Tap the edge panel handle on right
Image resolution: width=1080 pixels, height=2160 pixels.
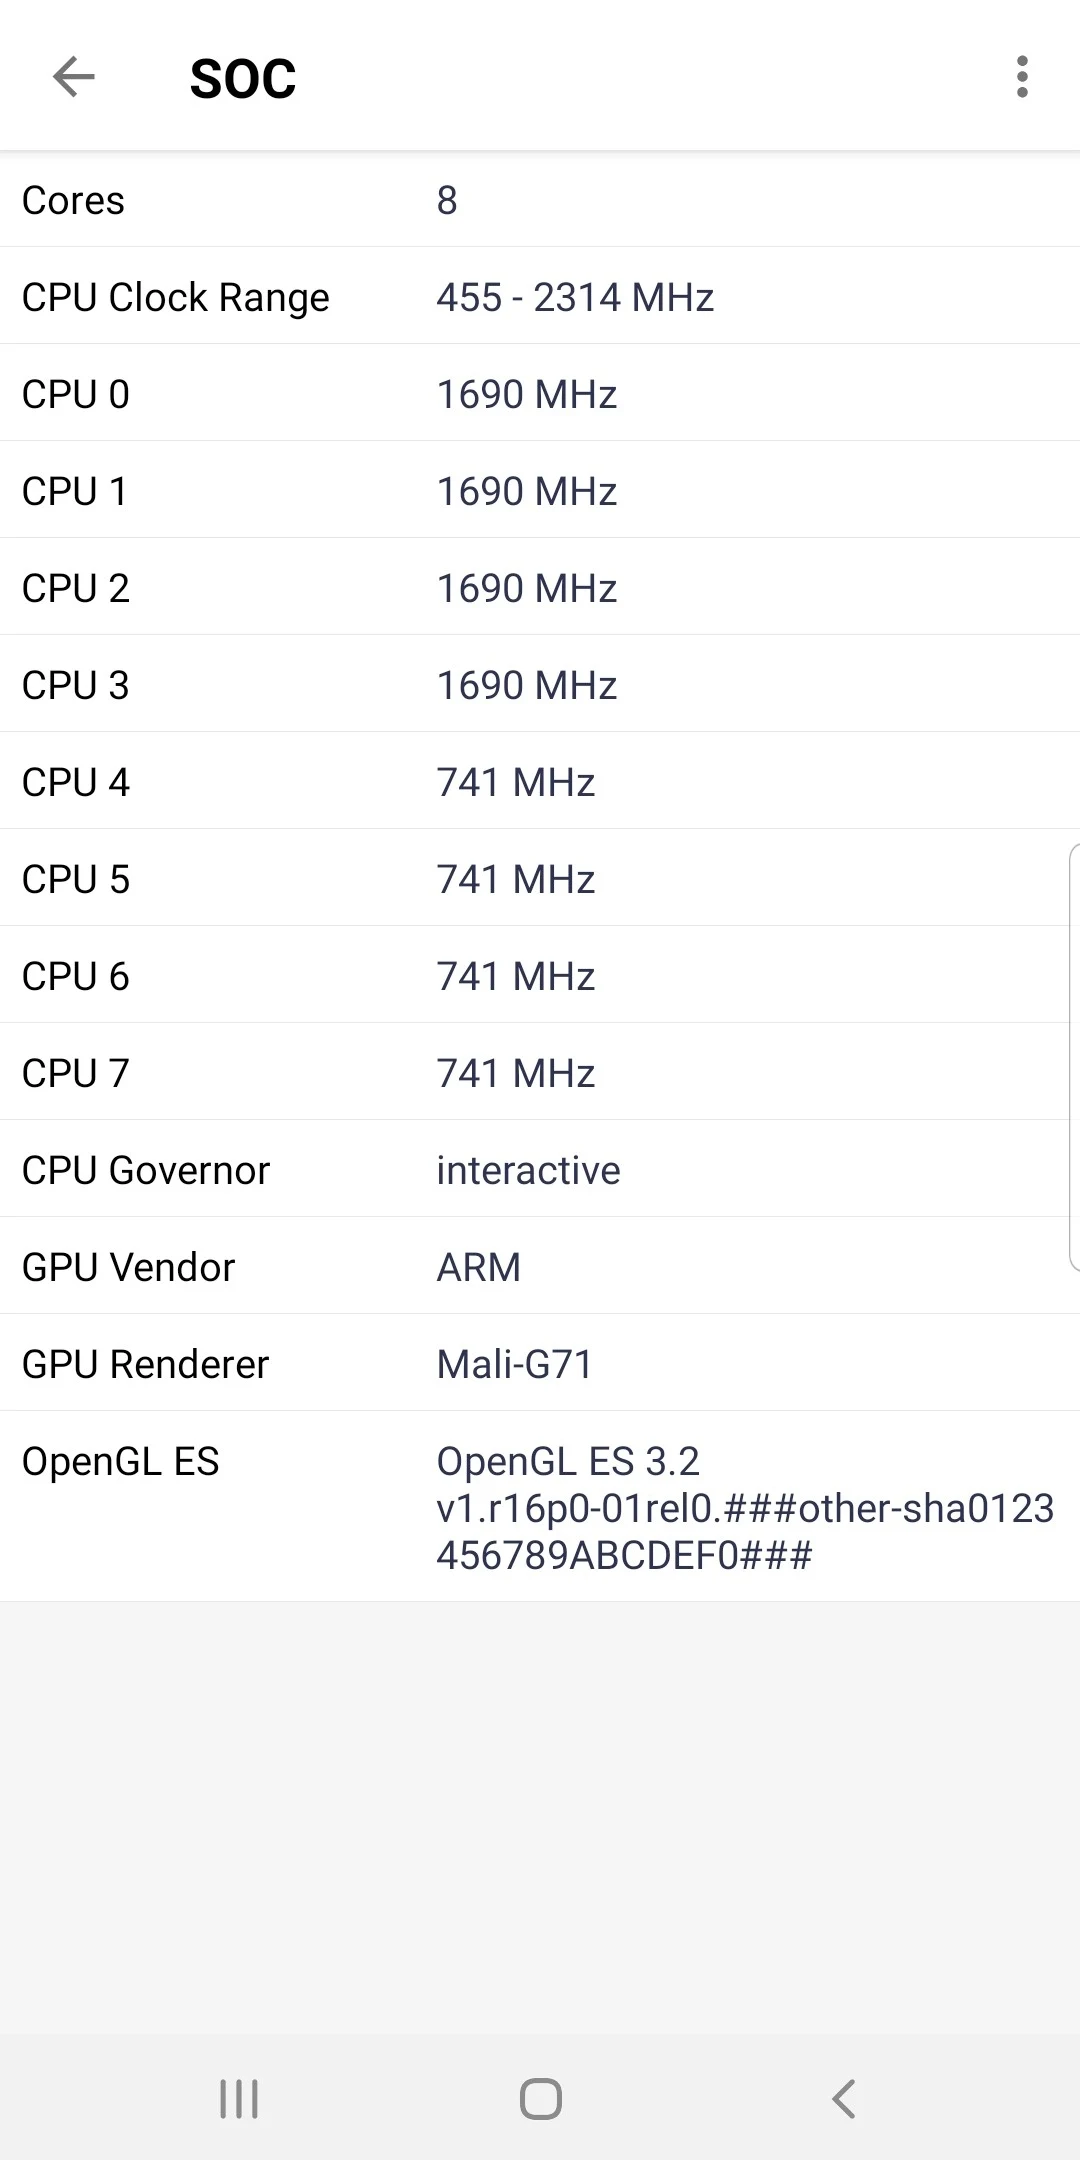1073,1058
